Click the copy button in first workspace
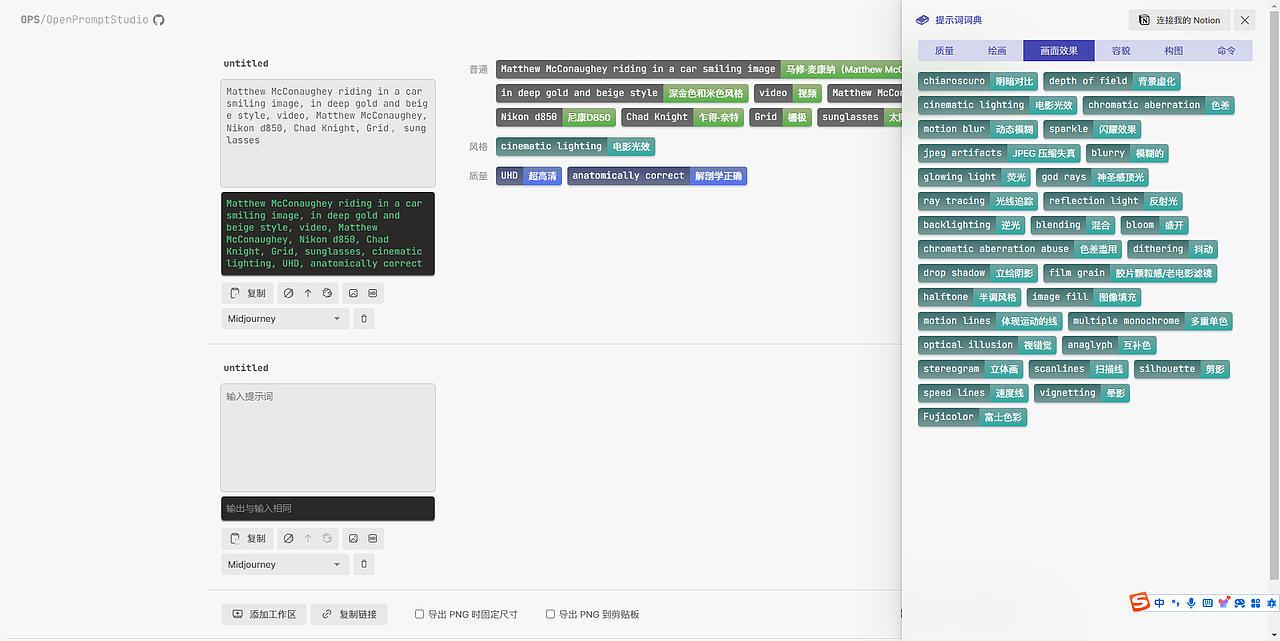The height and width of the screenshot is (641, 1280). [x=248, y=293]
